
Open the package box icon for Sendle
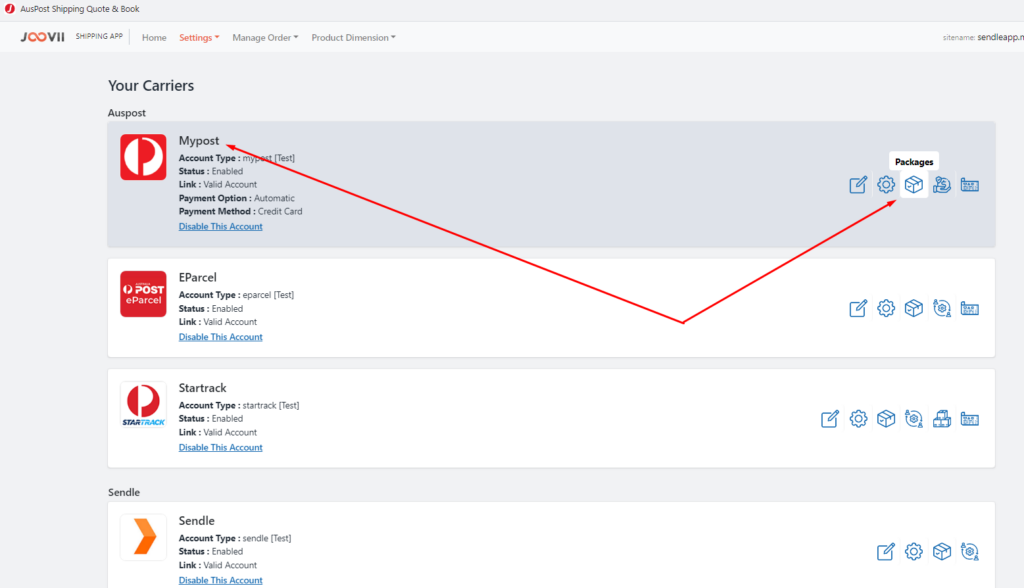point(942,551)
